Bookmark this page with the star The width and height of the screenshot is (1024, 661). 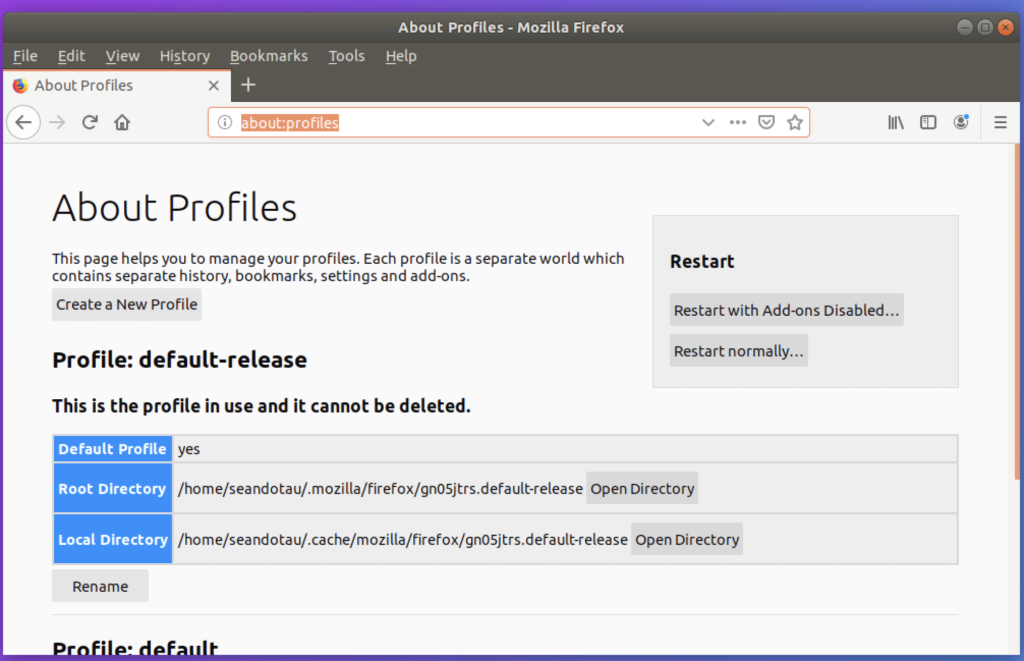pos(795,122)
